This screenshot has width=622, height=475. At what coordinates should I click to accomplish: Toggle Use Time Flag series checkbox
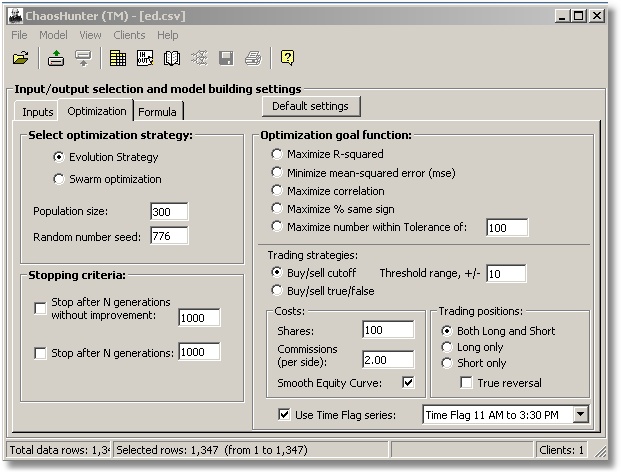284,415
